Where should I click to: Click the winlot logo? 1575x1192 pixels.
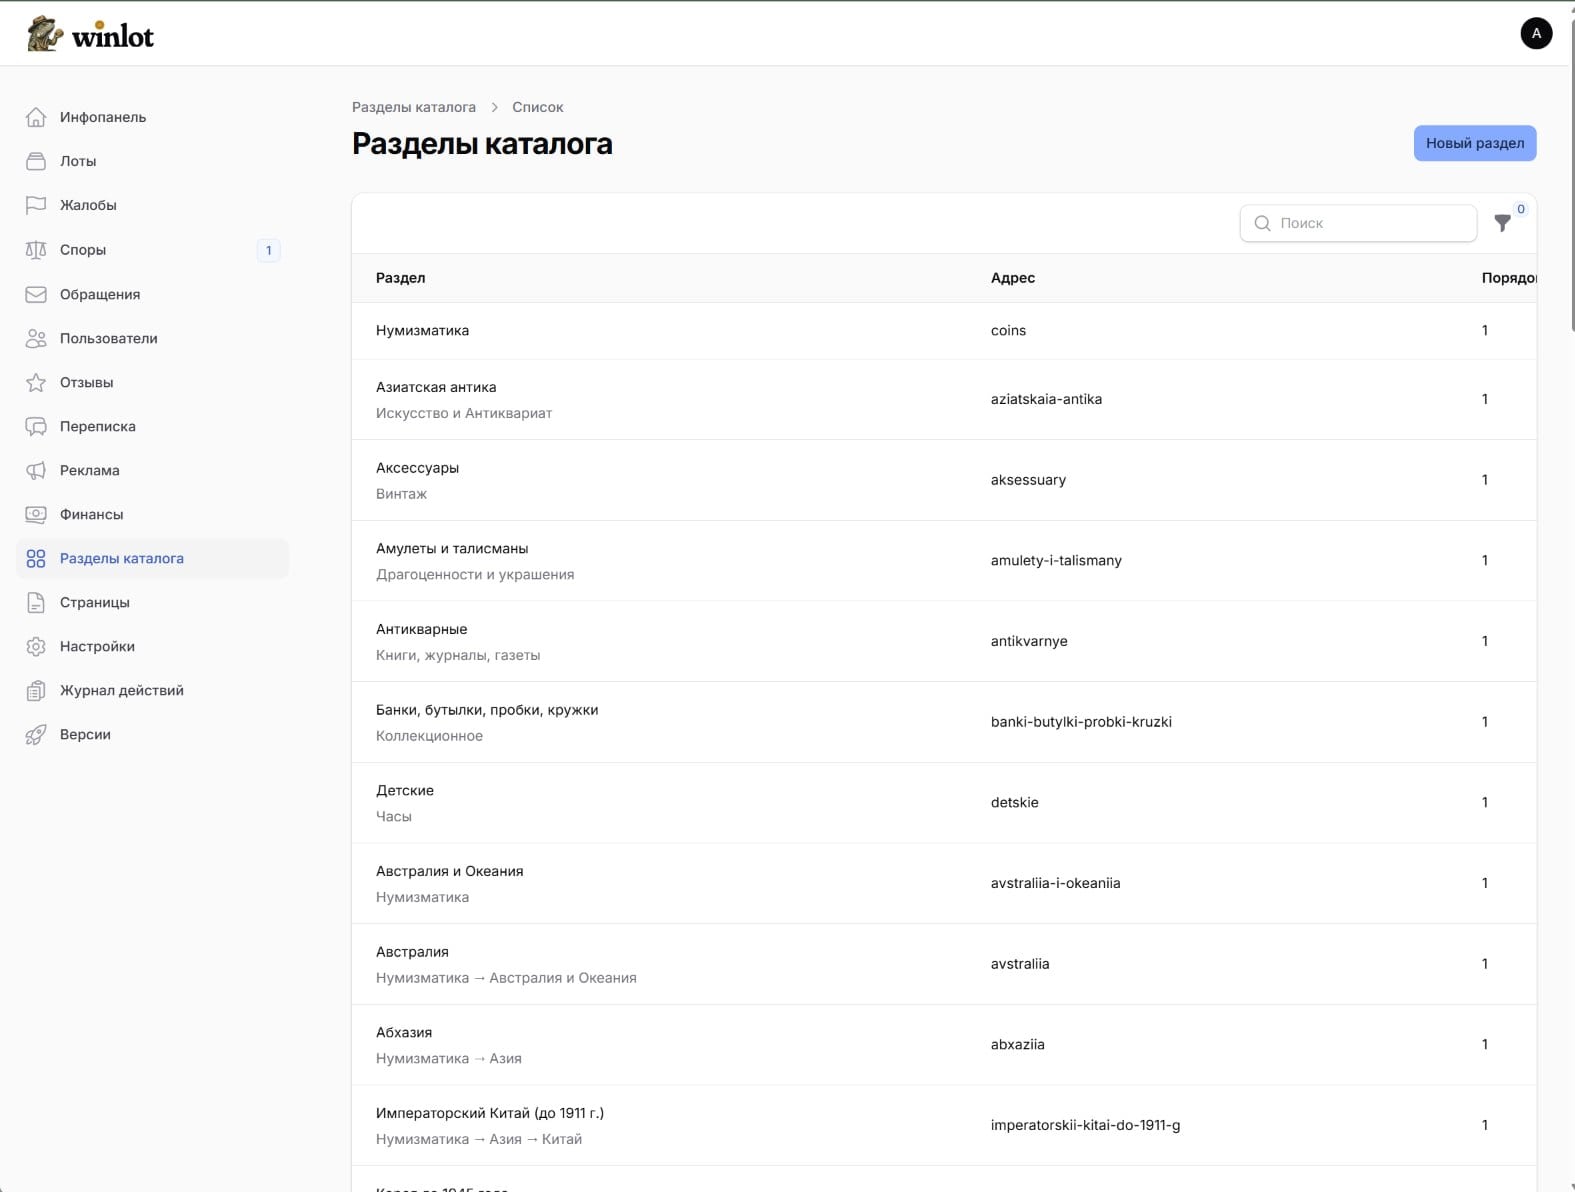pyautogui.click(x=90, y=35)
